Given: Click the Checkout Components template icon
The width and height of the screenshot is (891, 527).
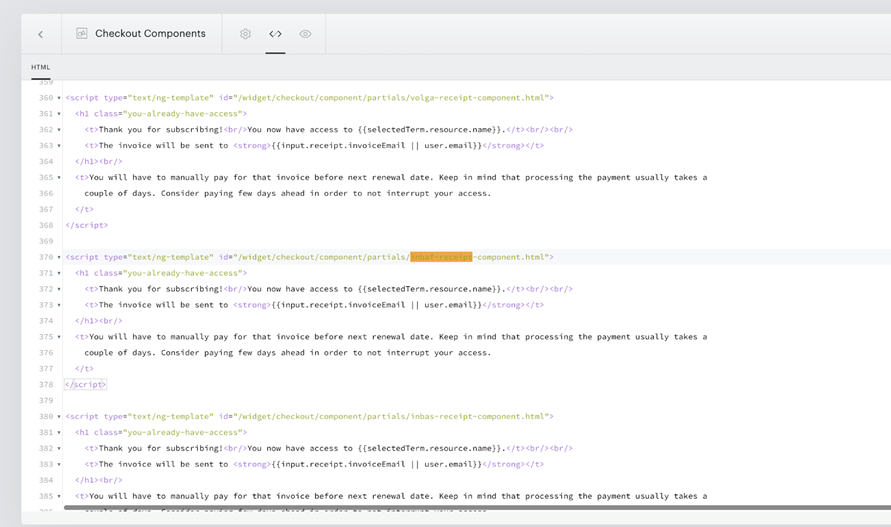Looking at the screenshot, I should [82, 34].
